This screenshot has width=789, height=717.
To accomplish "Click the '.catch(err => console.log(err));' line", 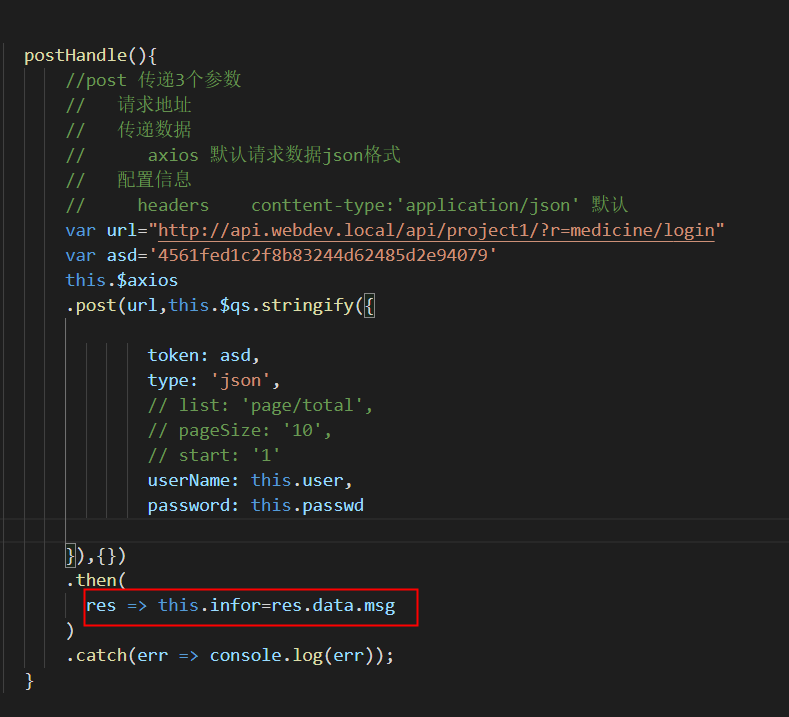I will [230, 655].
